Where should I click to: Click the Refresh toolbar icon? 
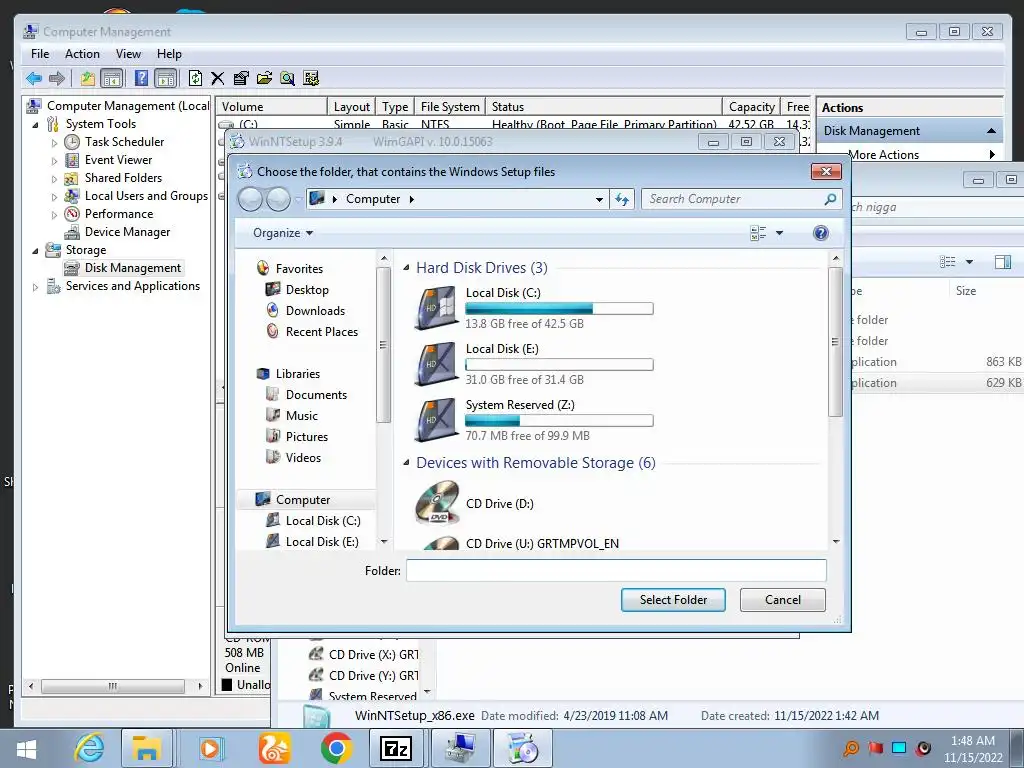pyautogui.click(x=195, y=78)
